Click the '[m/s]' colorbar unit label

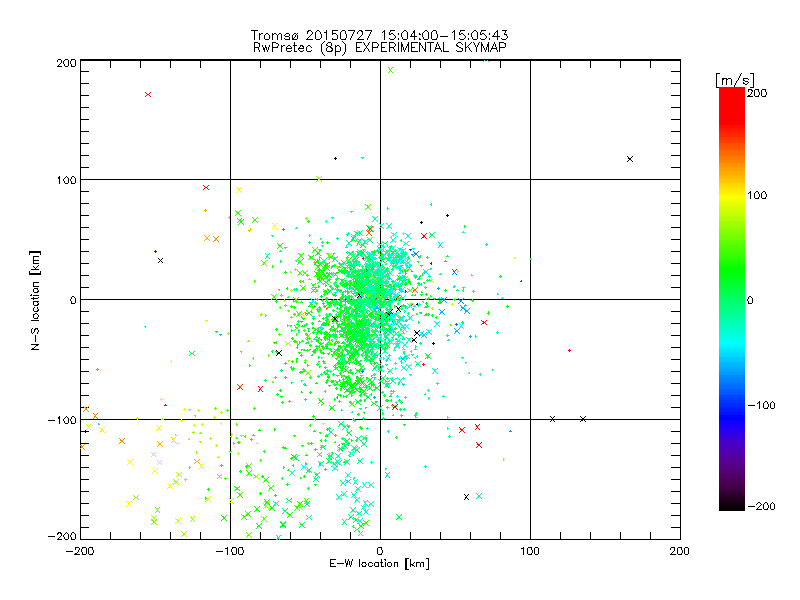[x=735, y=80]
